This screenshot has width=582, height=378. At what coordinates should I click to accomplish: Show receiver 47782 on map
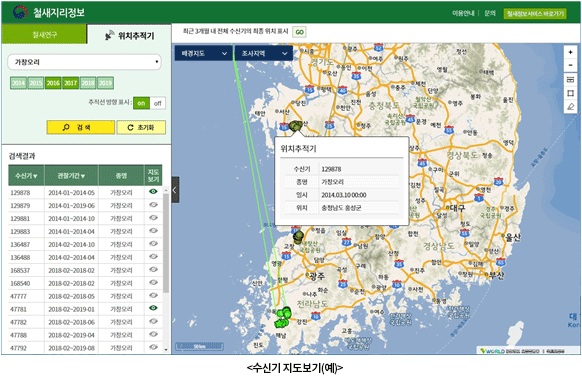tap(153, 321)
